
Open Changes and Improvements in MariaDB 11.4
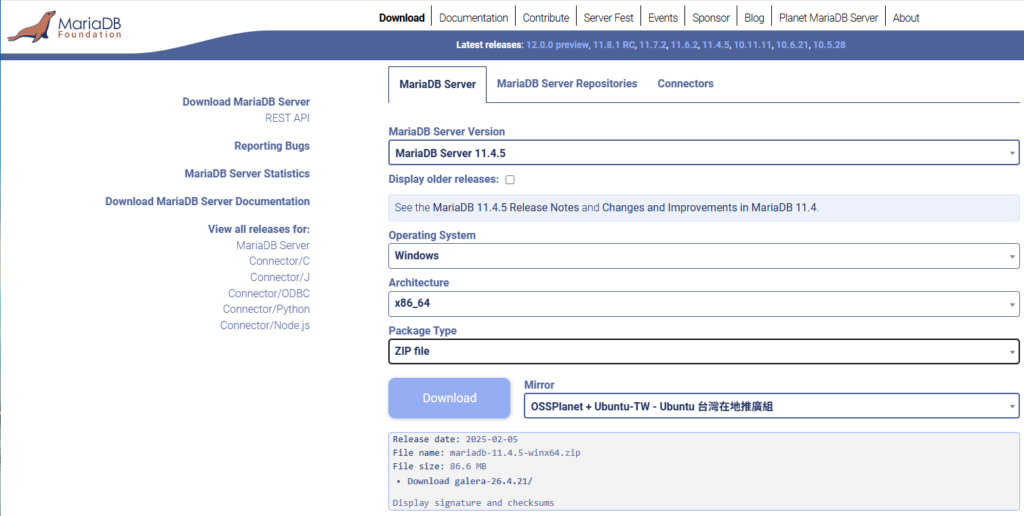click(710, 208)
